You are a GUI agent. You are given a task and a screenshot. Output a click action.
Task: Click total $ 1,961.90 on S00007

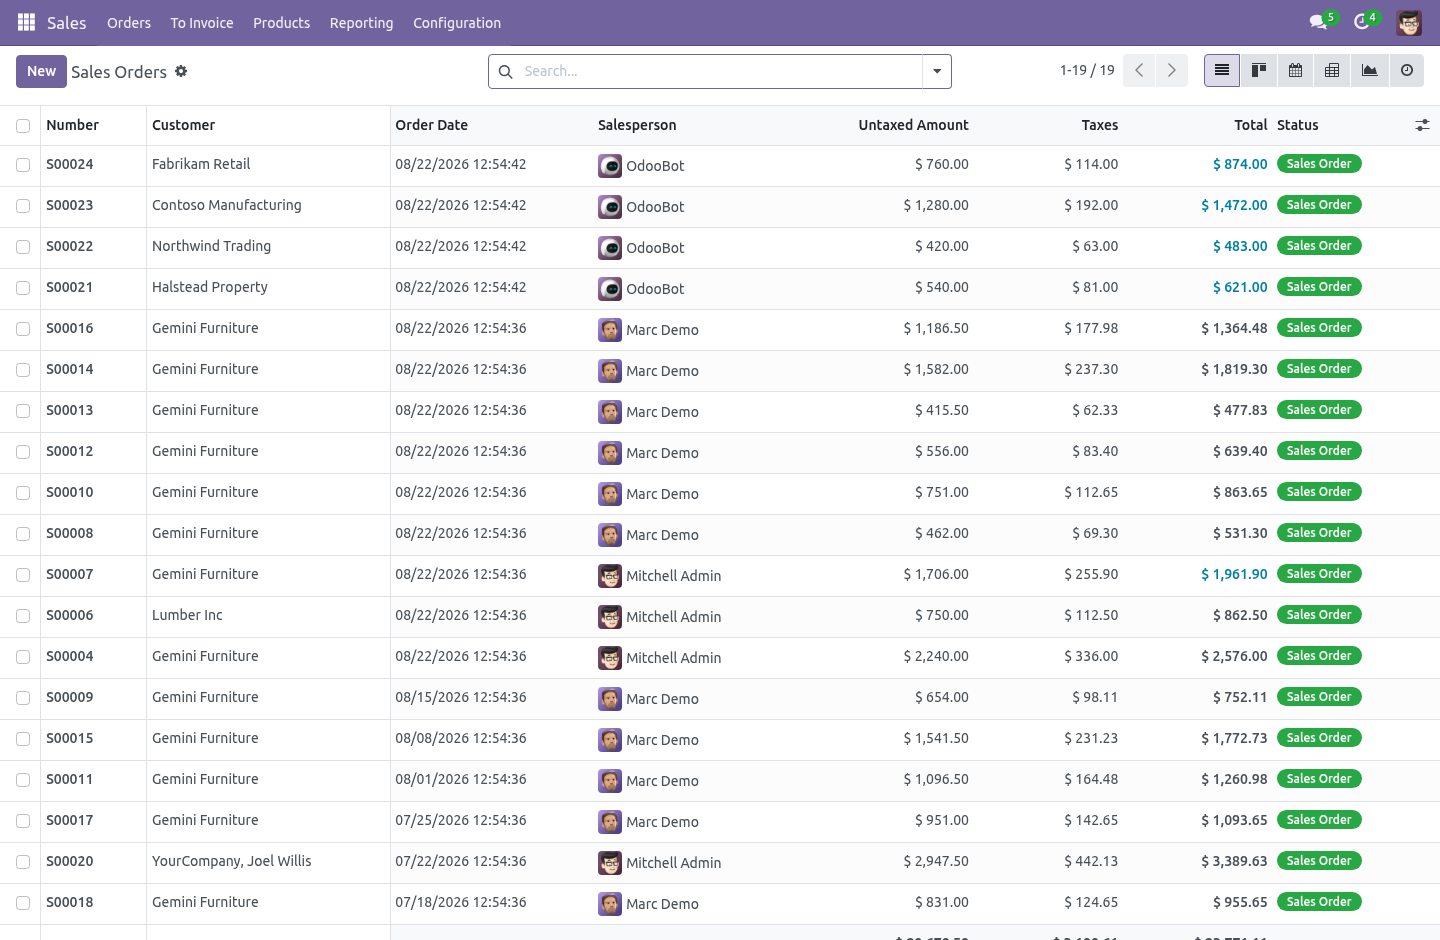click(1234, 574)
